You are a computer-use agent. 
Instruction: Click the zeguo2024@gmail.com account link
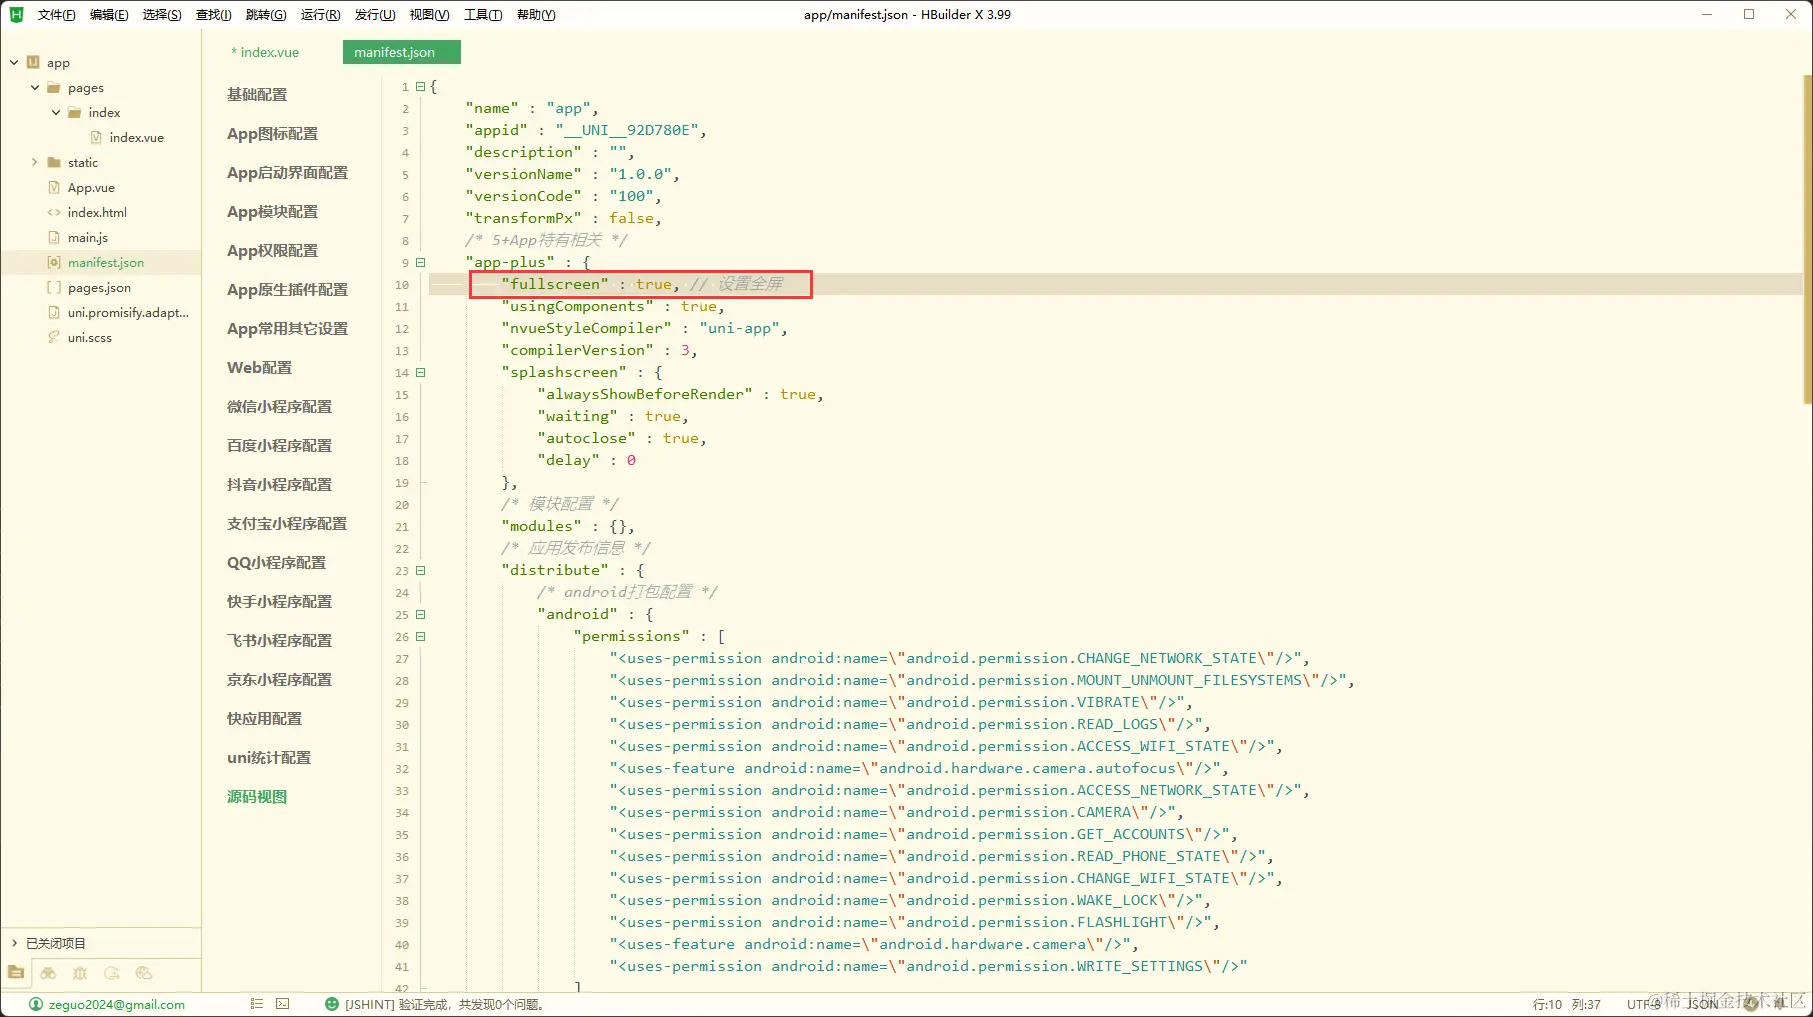click(116, 1004)
